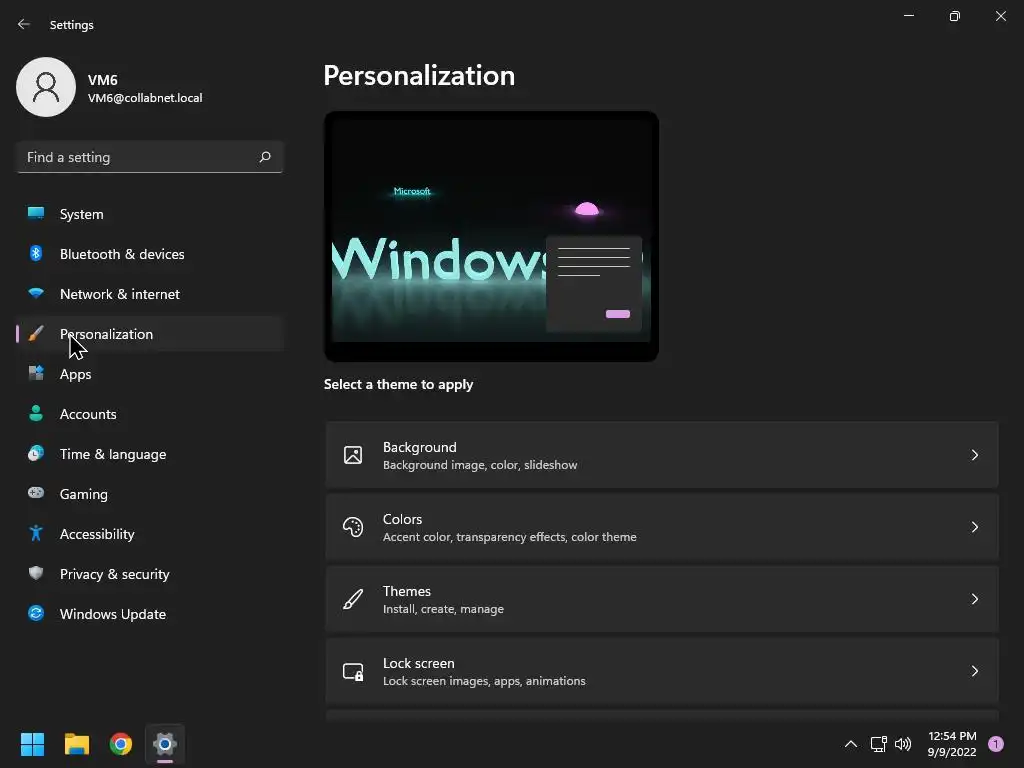The height and width of the screenshot is (768, 1024).
Task: Open Privacy & security settings
Action: click(x=150, y=573)
